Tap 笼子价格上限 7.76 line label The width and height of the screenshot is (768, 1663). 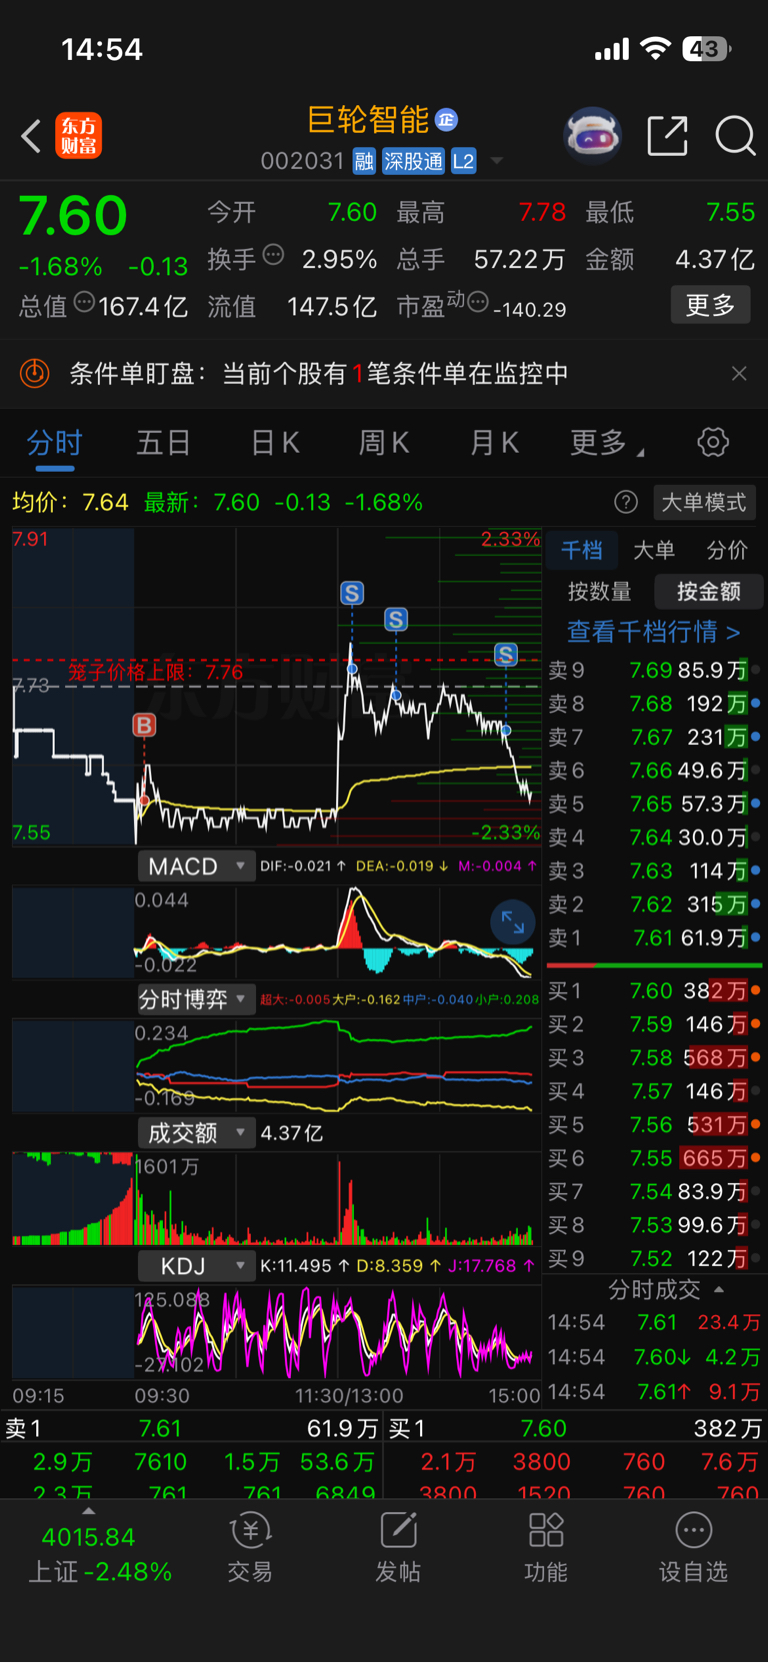155,672
